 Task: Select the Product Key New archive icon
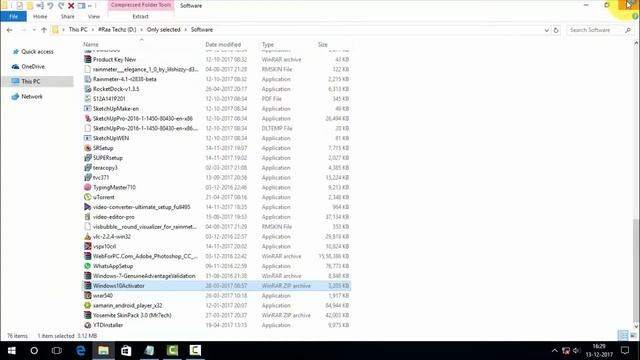click(87, 60)
